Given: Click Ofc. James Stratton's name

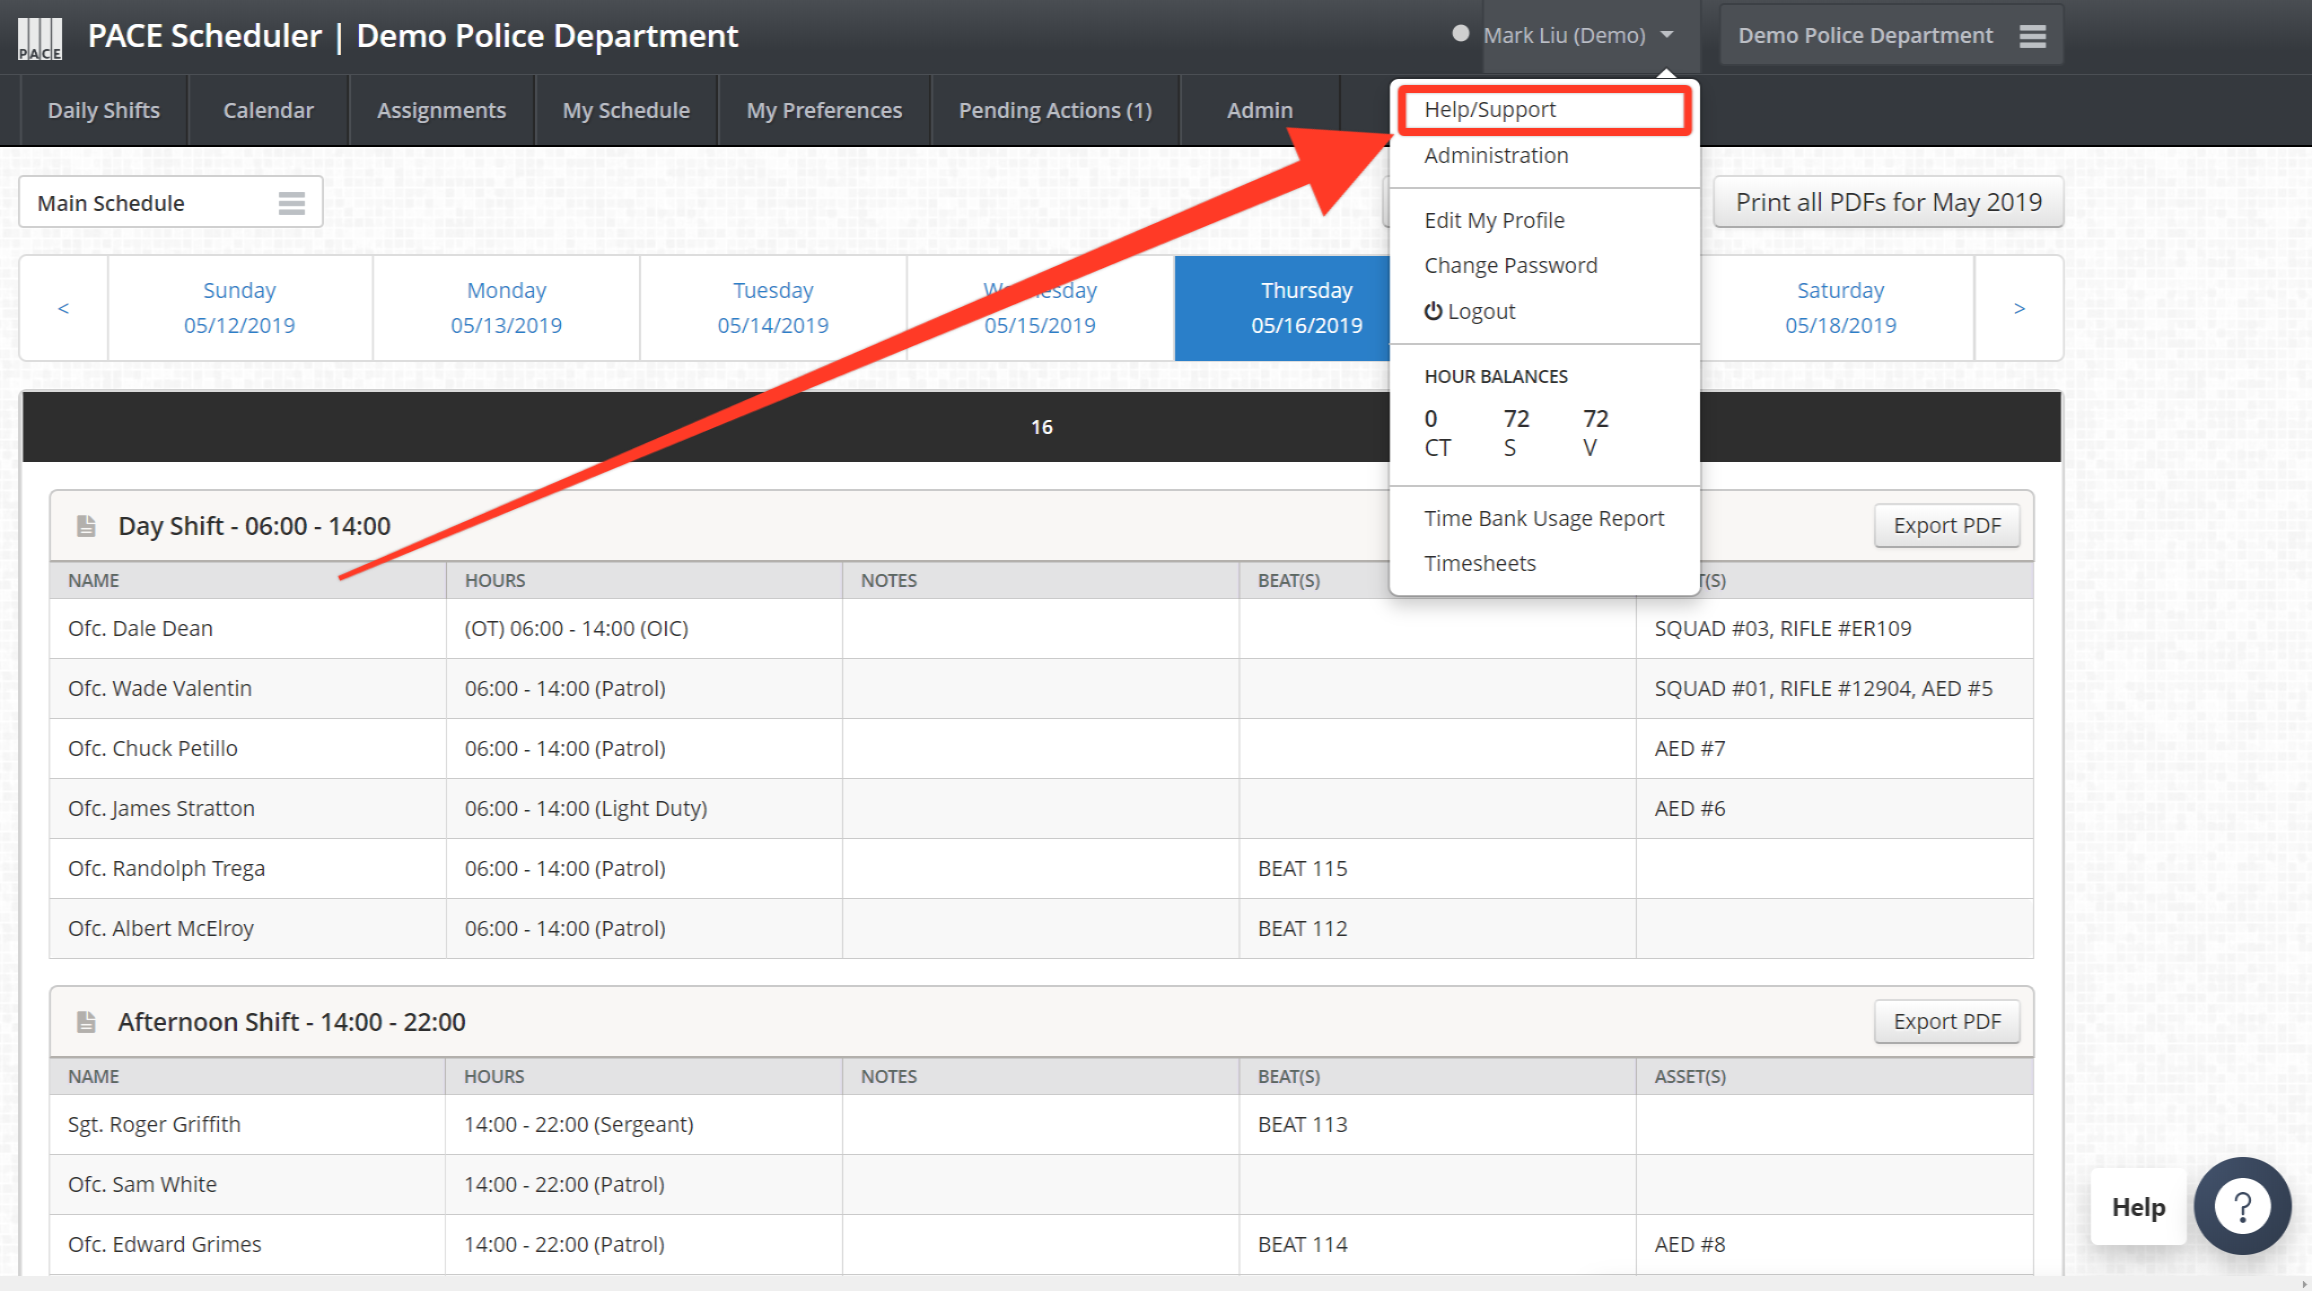Looking at the screenshot, I should [161, 808].
